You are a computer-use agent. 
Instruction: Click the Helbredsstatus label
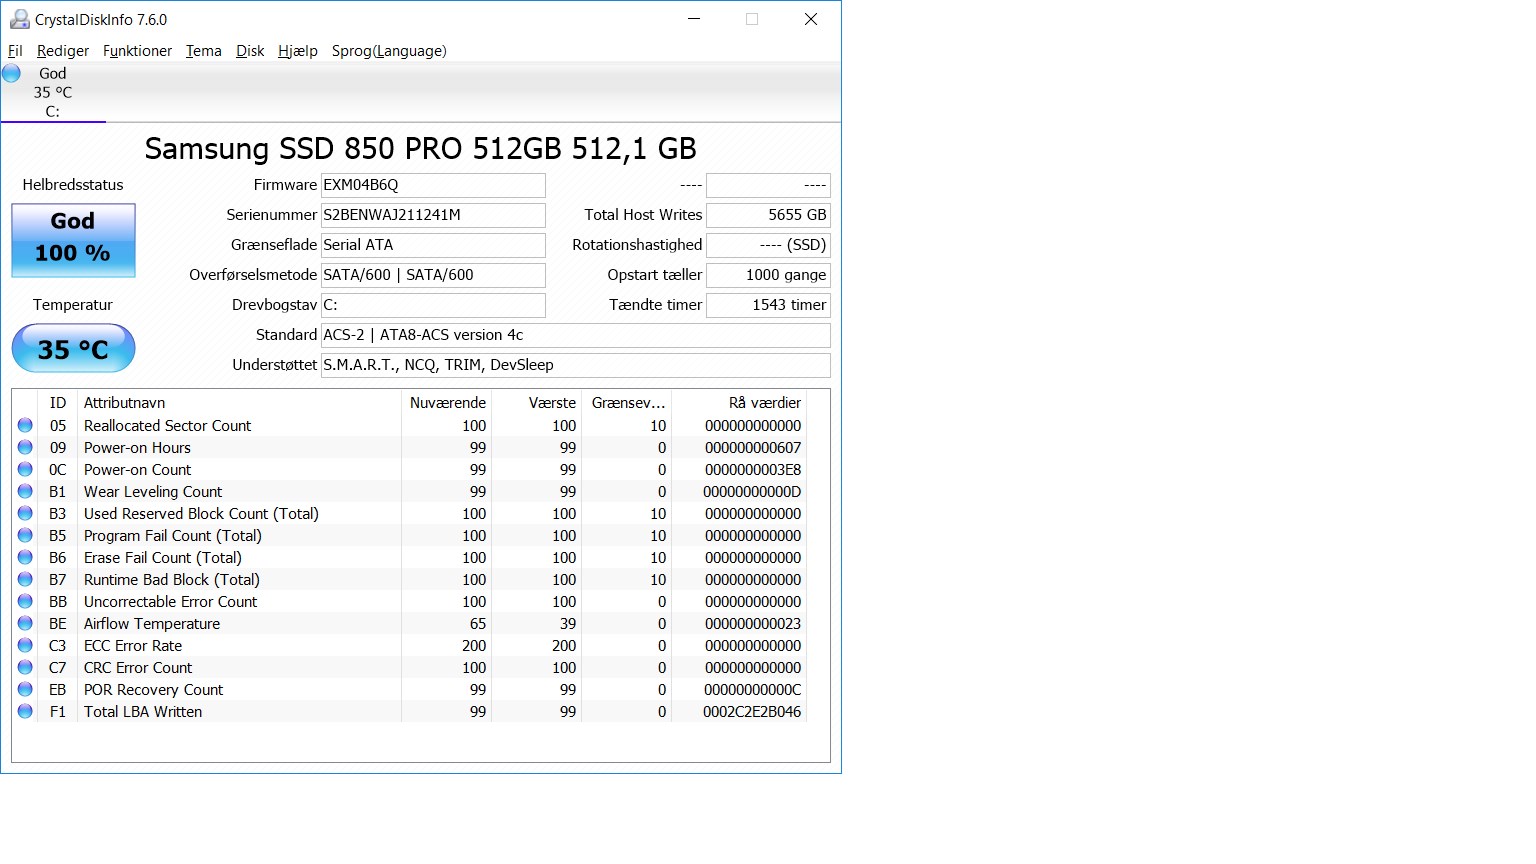73,185
